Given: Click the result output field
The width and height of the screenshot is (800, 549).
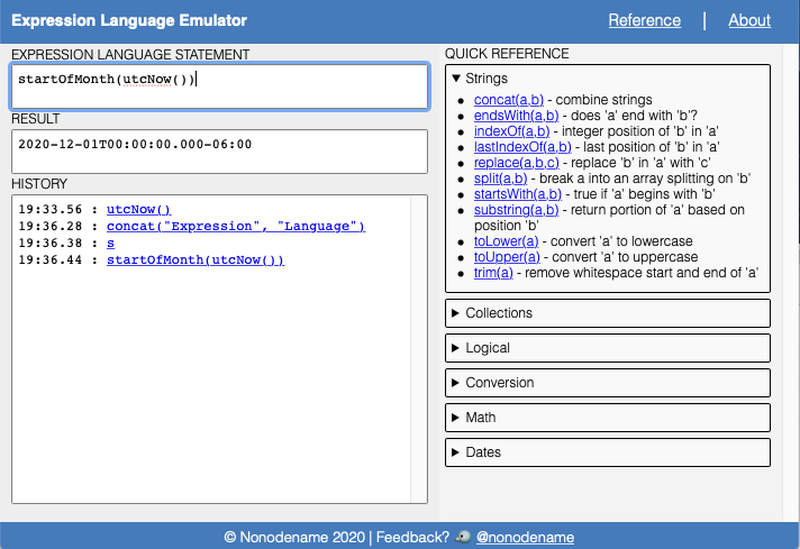Looking at the screenshot, I should [x=219, y=152].
